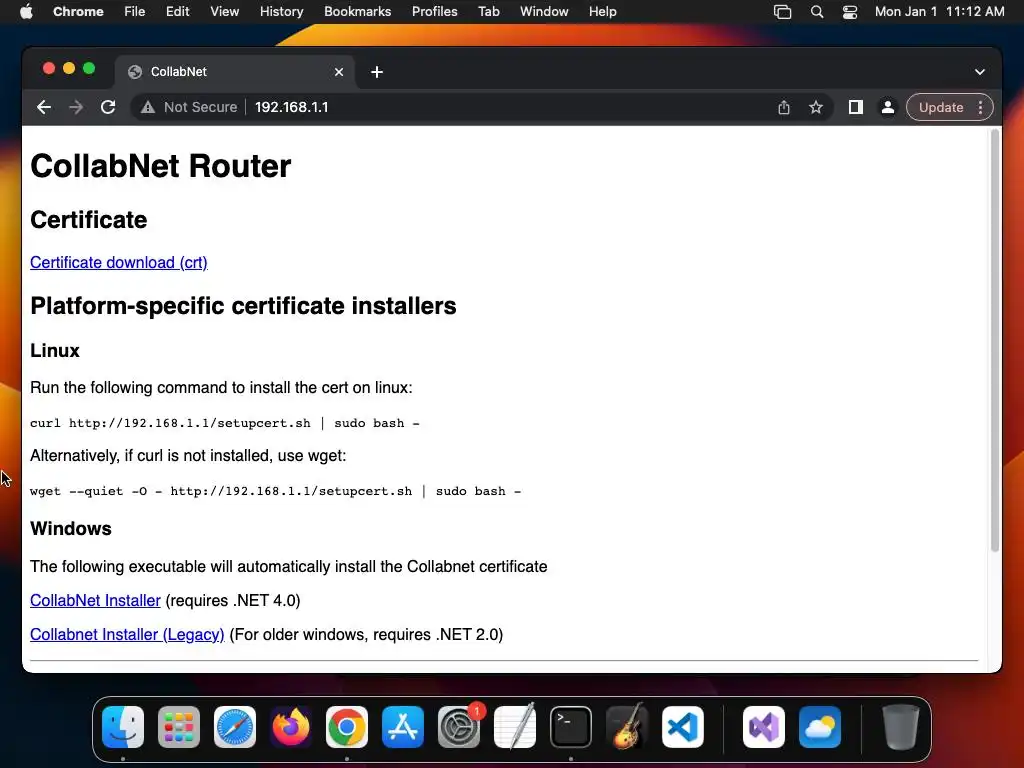1024x768 pixels.
Task: Open the Collabnet Installer (Legacy) link
Action: (x=127, y=634)
